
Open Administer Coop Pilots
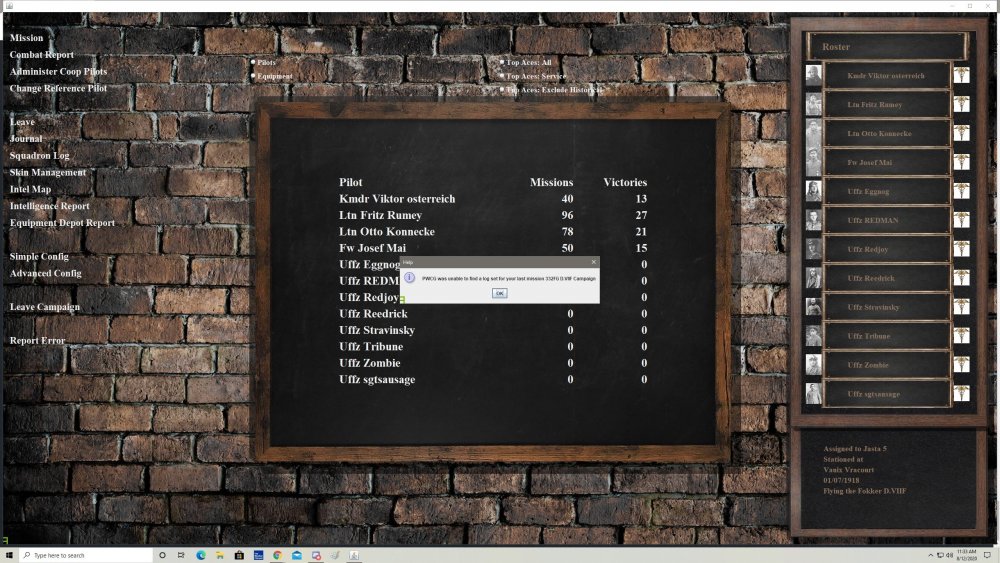point(58,71)
